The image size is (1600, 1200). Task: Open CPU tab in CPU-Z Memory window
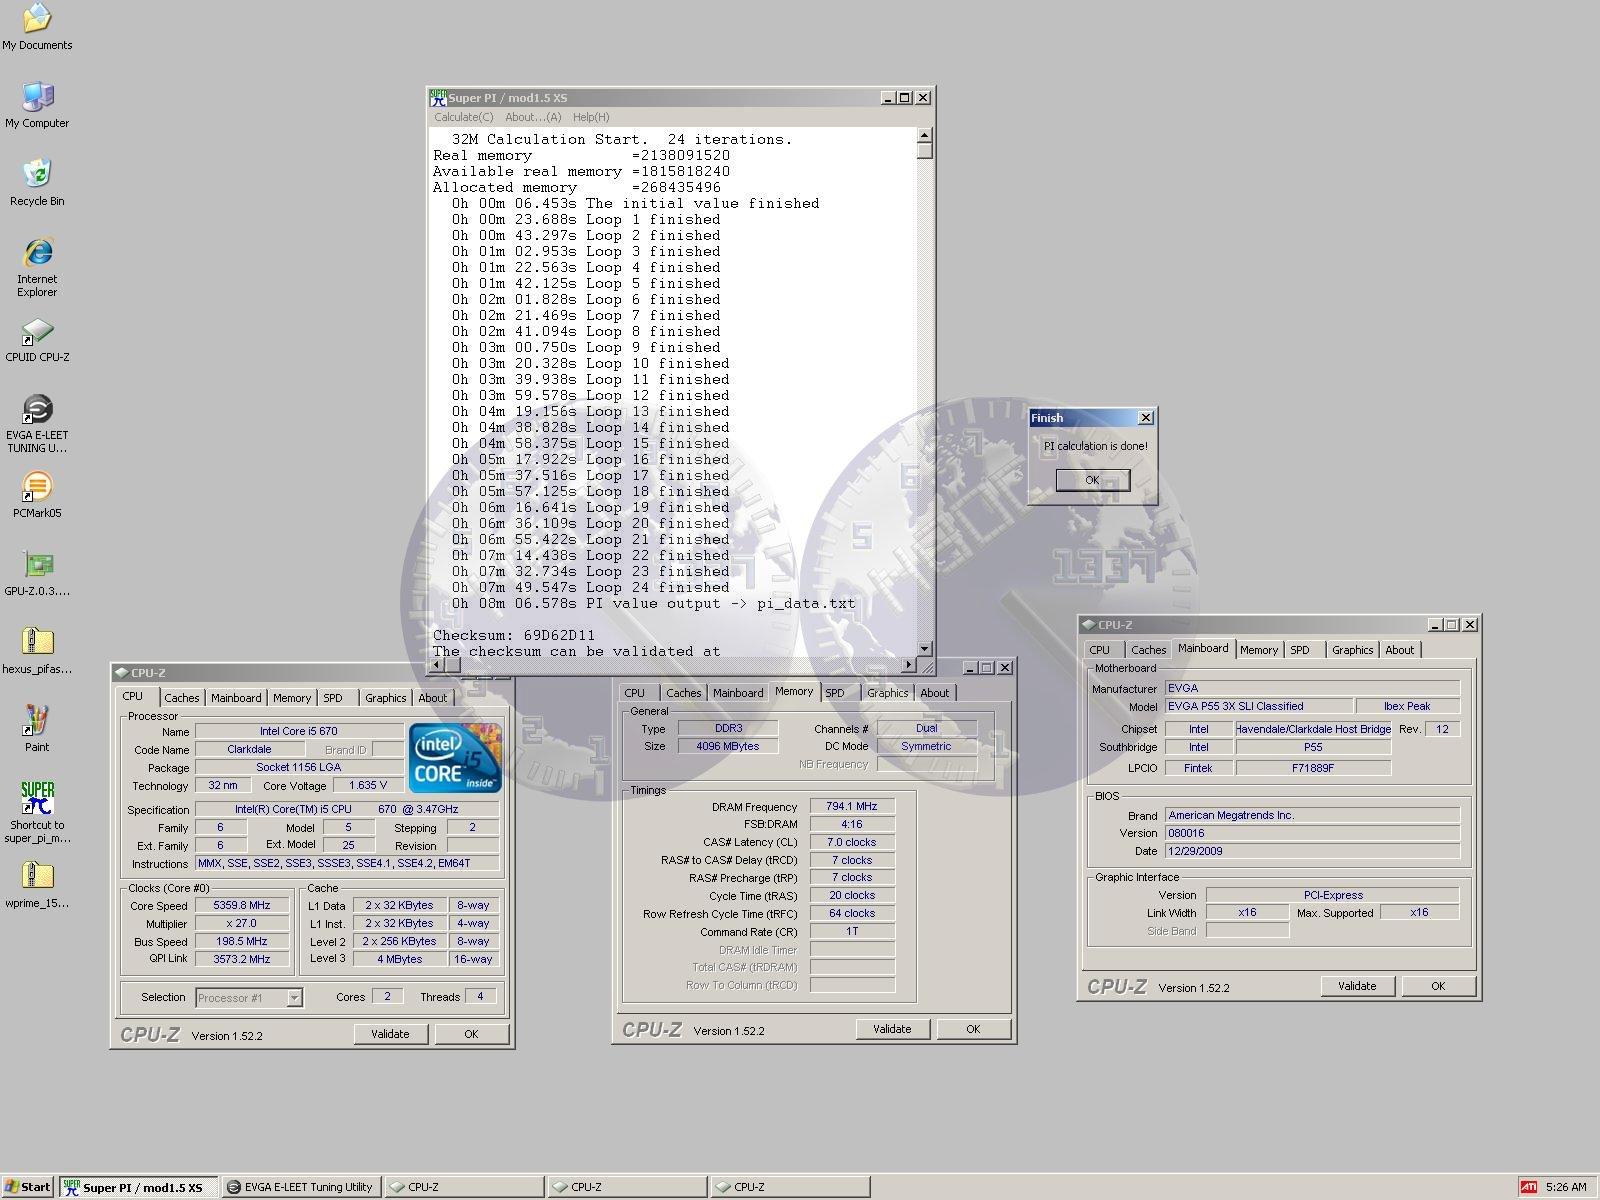635,693
